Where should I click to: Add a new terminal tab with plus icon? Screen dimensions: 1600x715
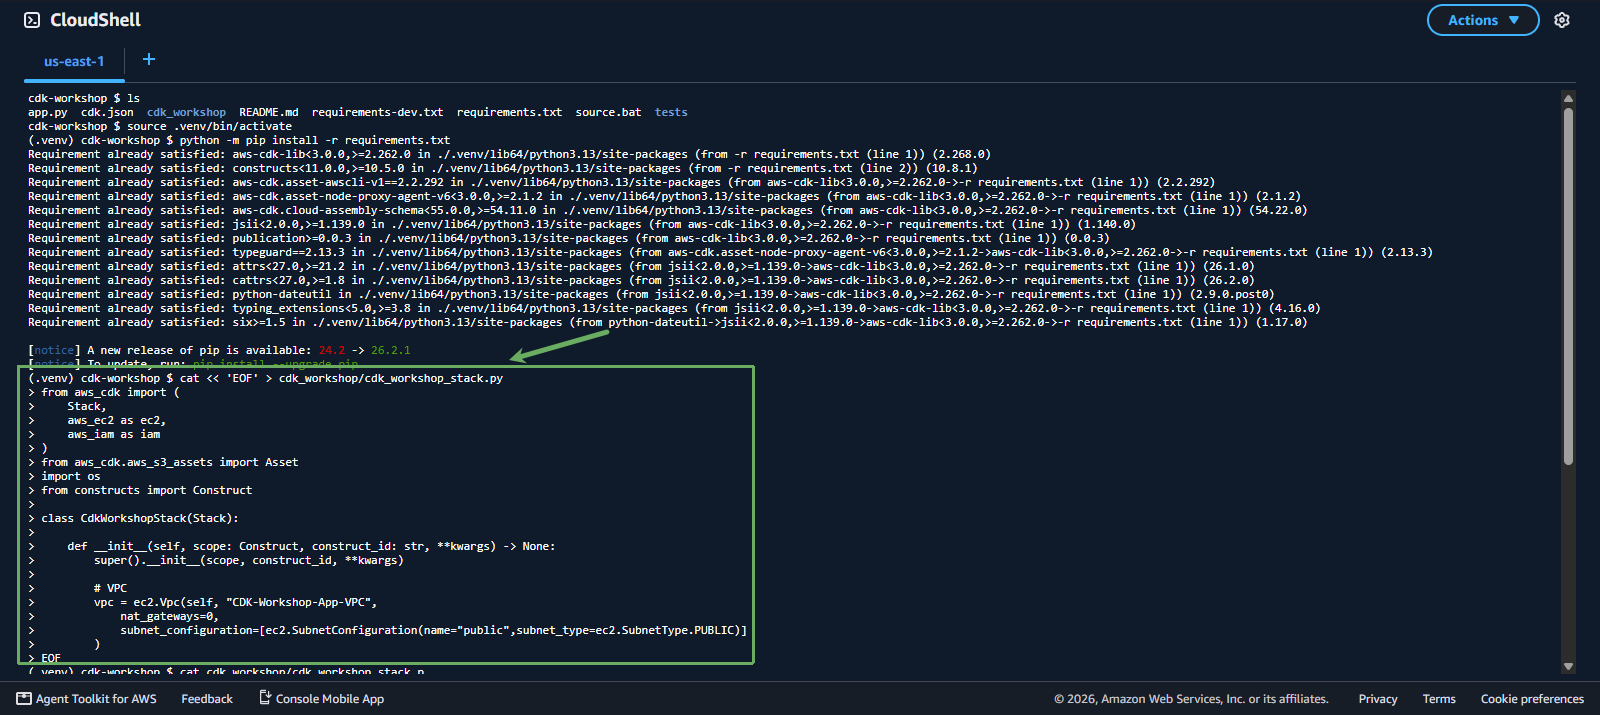[149, 60]
